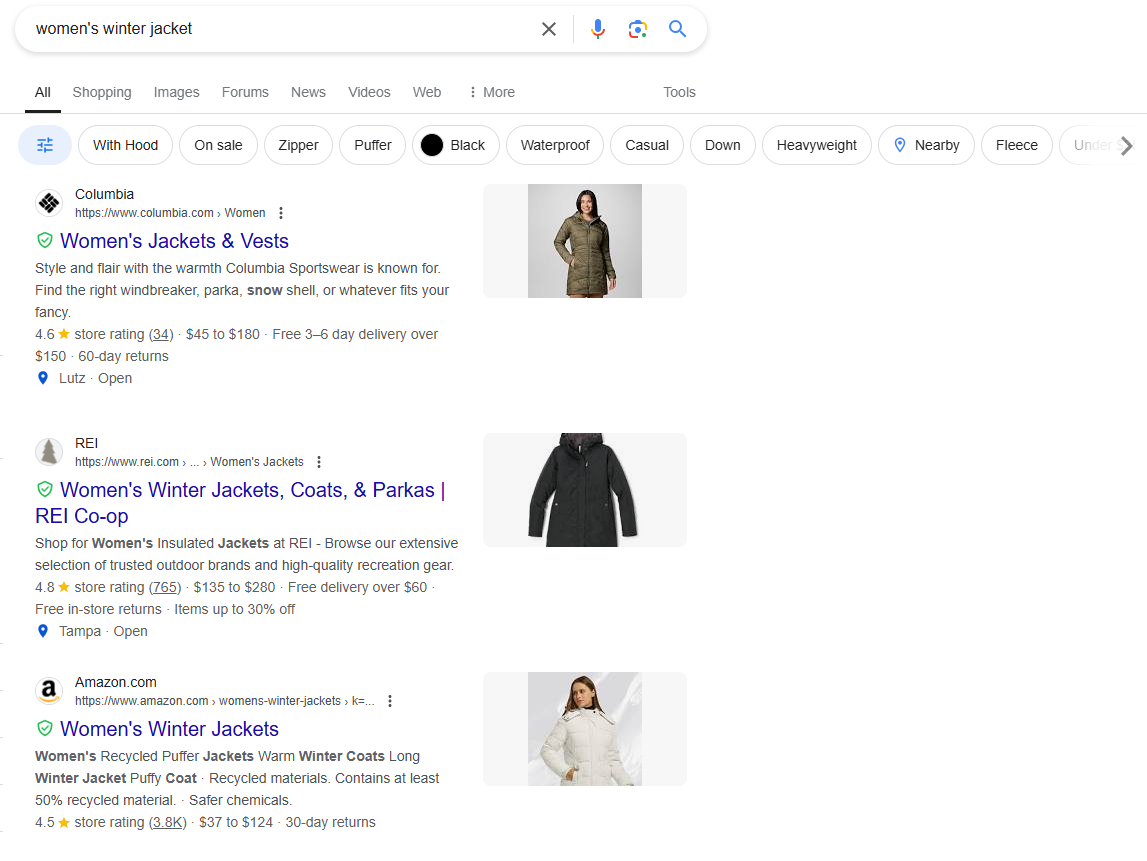Click the white Amazon puffer thumbnail
This screenshot has width=1147, height=861.
[x=584, y=729]
